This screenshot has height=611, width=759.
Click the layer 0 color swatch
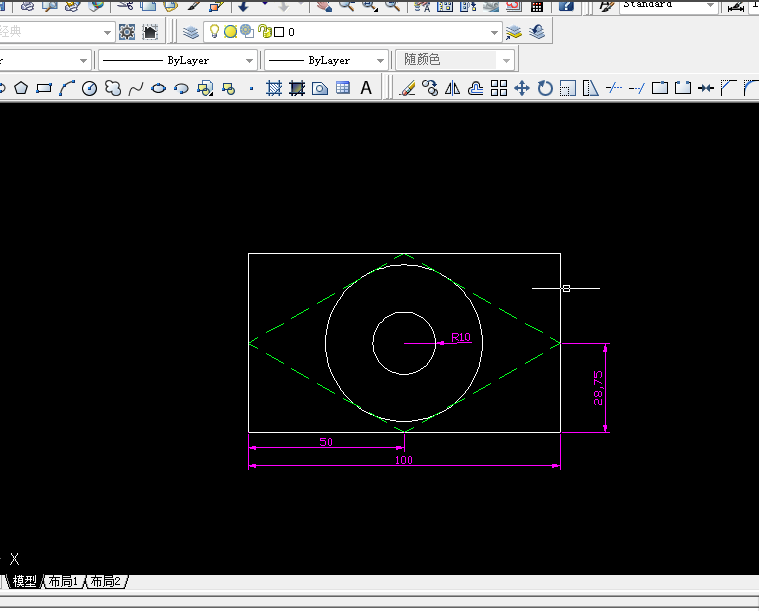[279, 32]
